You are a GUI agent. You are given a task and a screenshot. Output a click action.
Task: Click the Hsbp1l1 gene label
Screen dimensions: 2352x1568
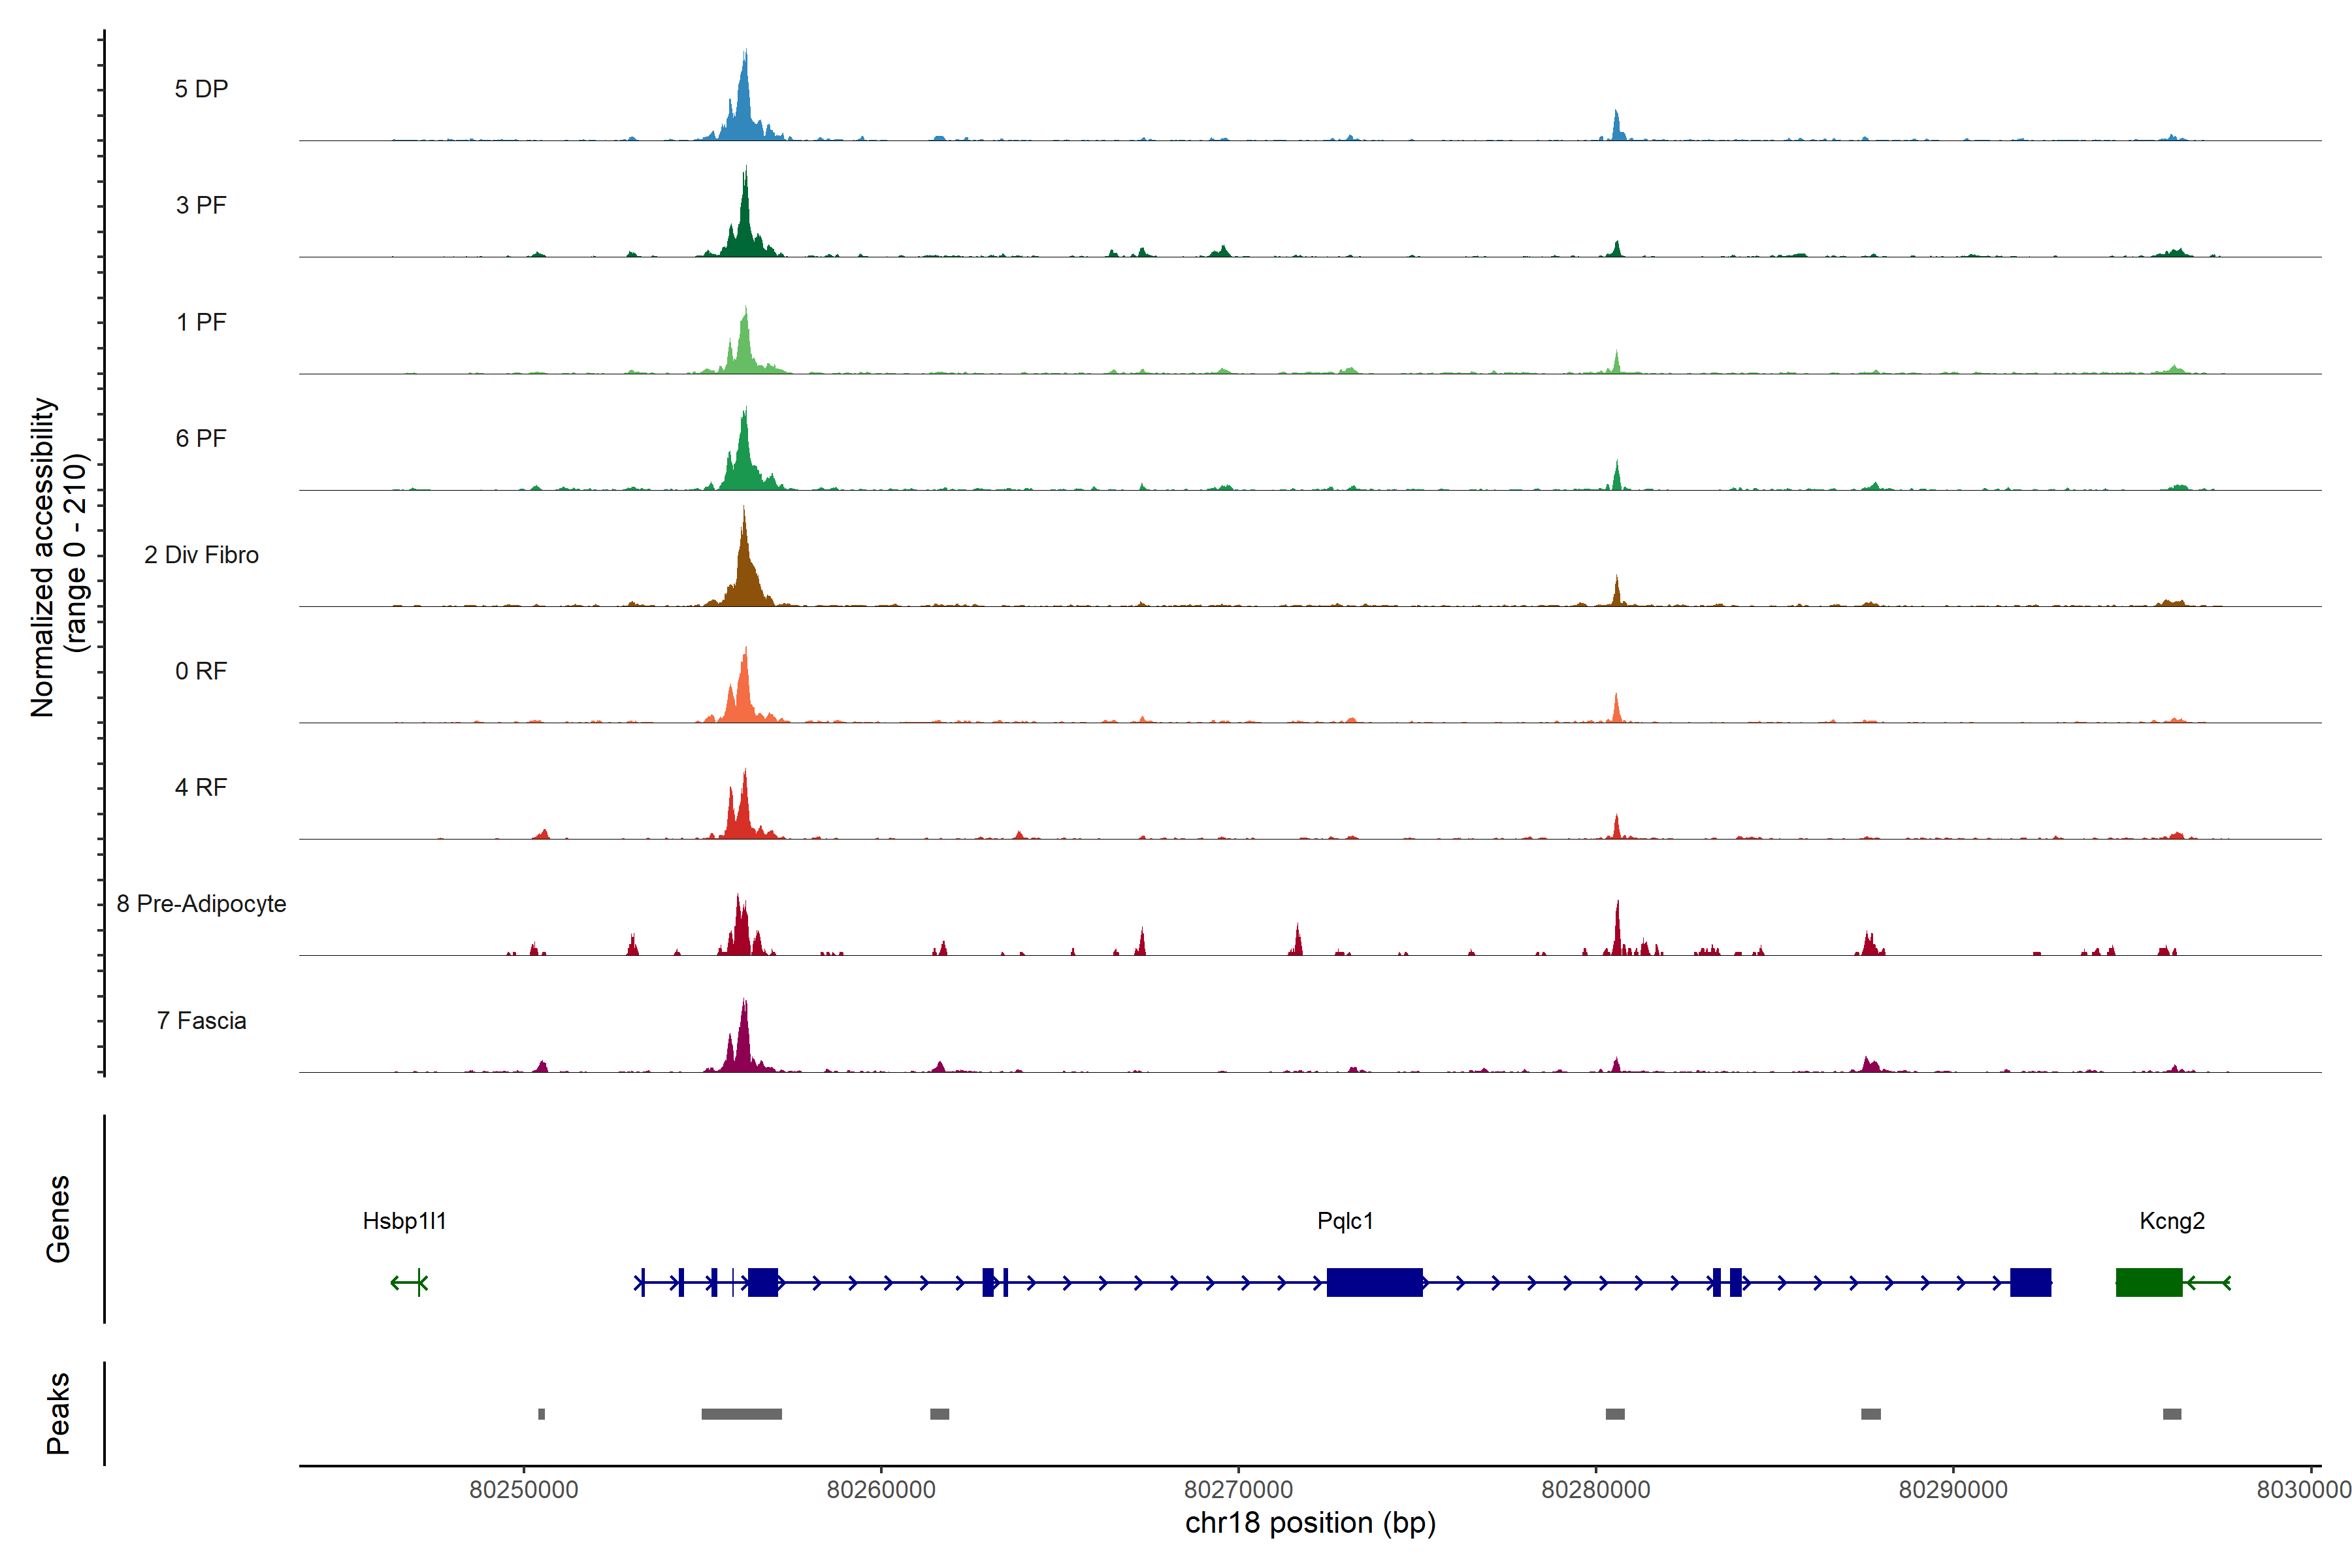tap(404, 1221)
